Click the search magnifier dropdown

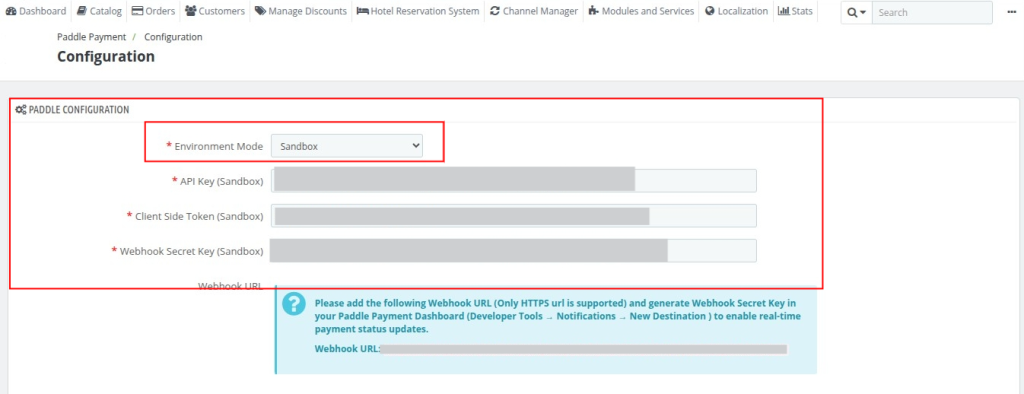click(856, 12)
